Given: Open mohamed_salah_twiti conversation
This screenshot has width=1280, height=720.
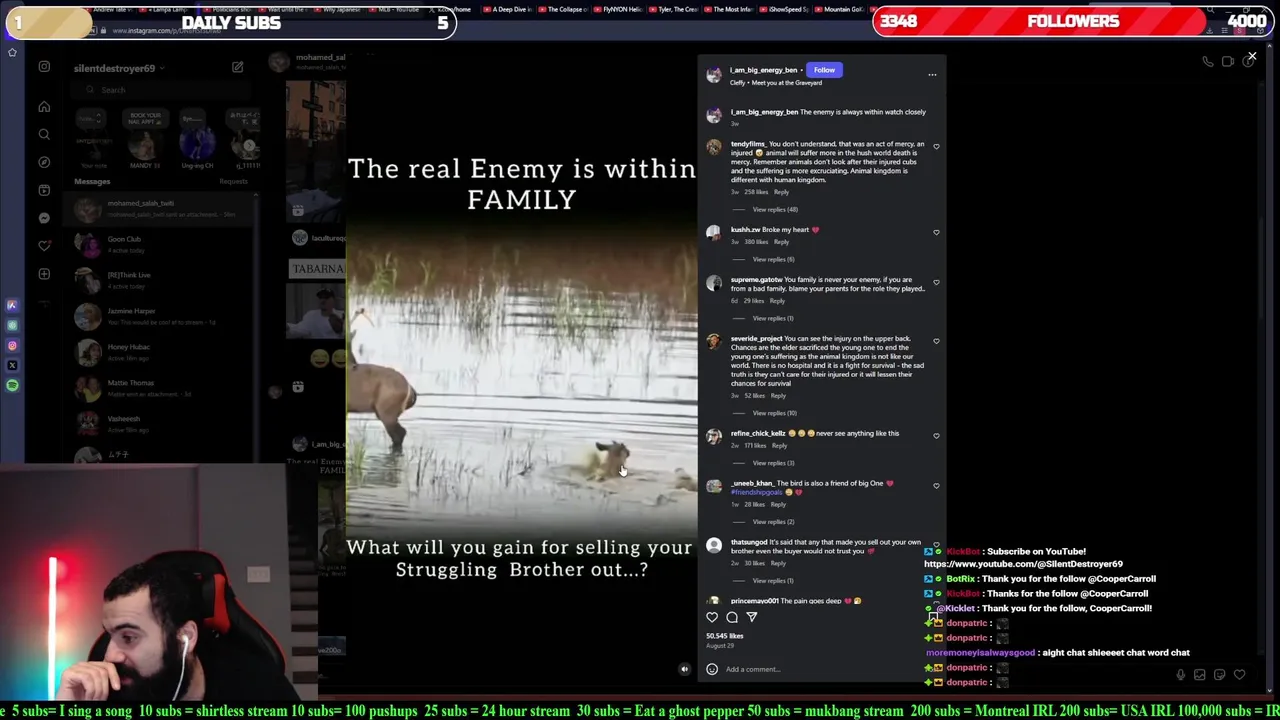Looking at the screenshot, I should click(x=160, y=209).
